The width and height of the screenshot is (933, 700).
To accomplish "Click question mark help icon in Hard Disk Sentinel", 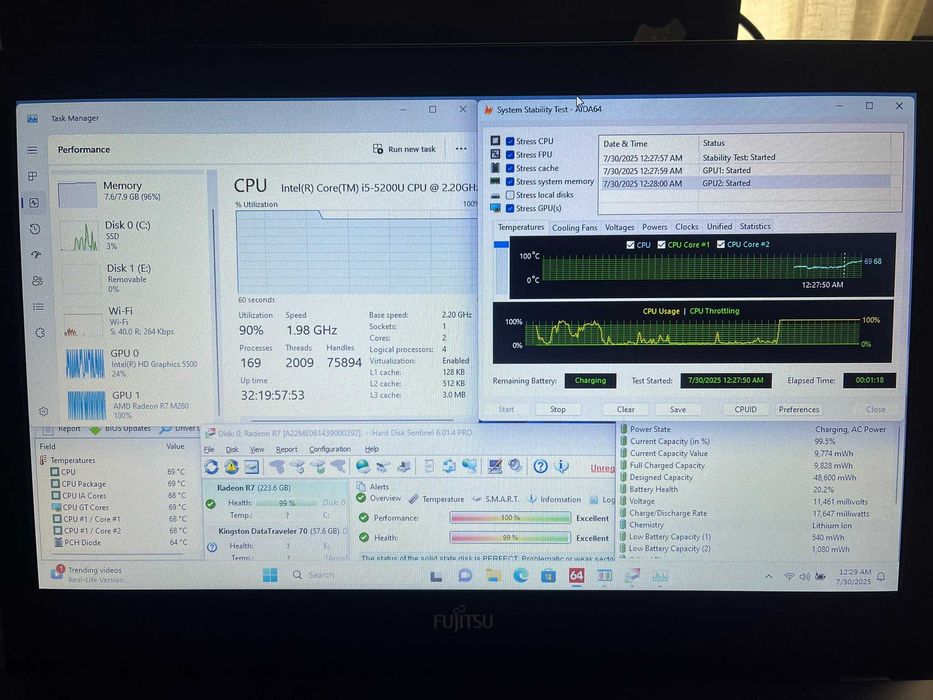I will [x=540, y=466].
